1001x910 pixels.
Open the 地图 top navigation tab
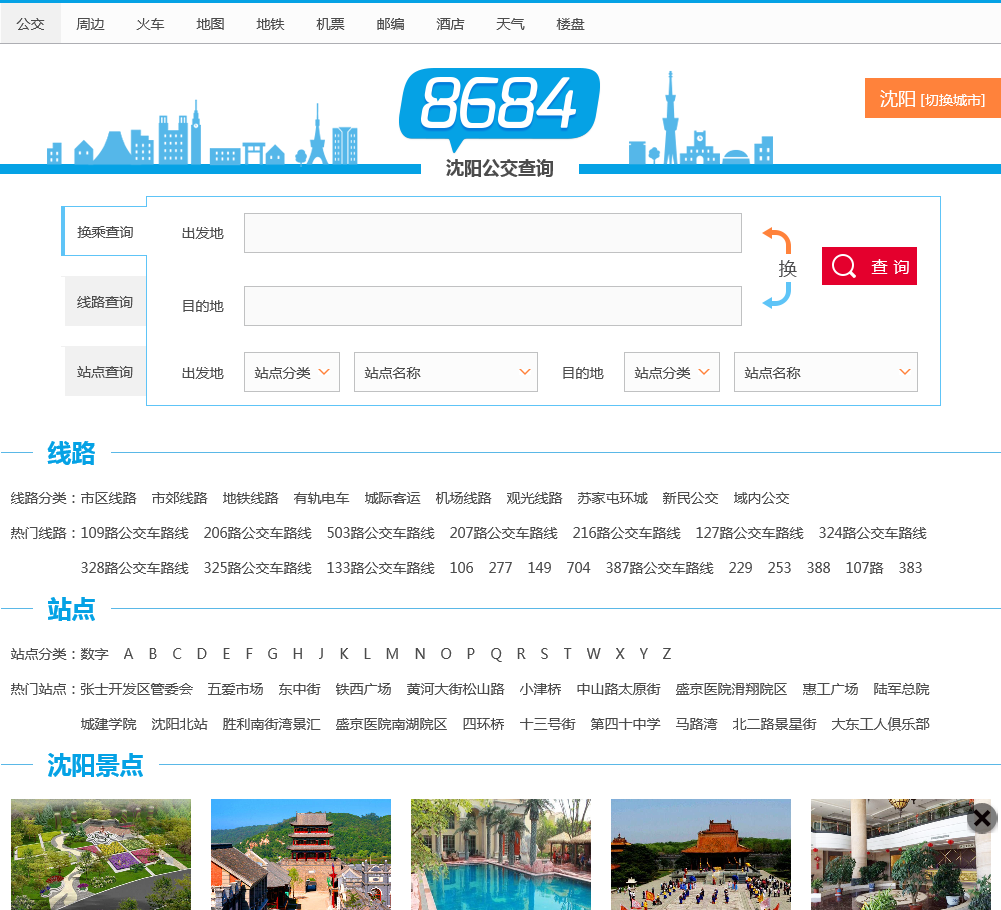[x=210, y=24]
